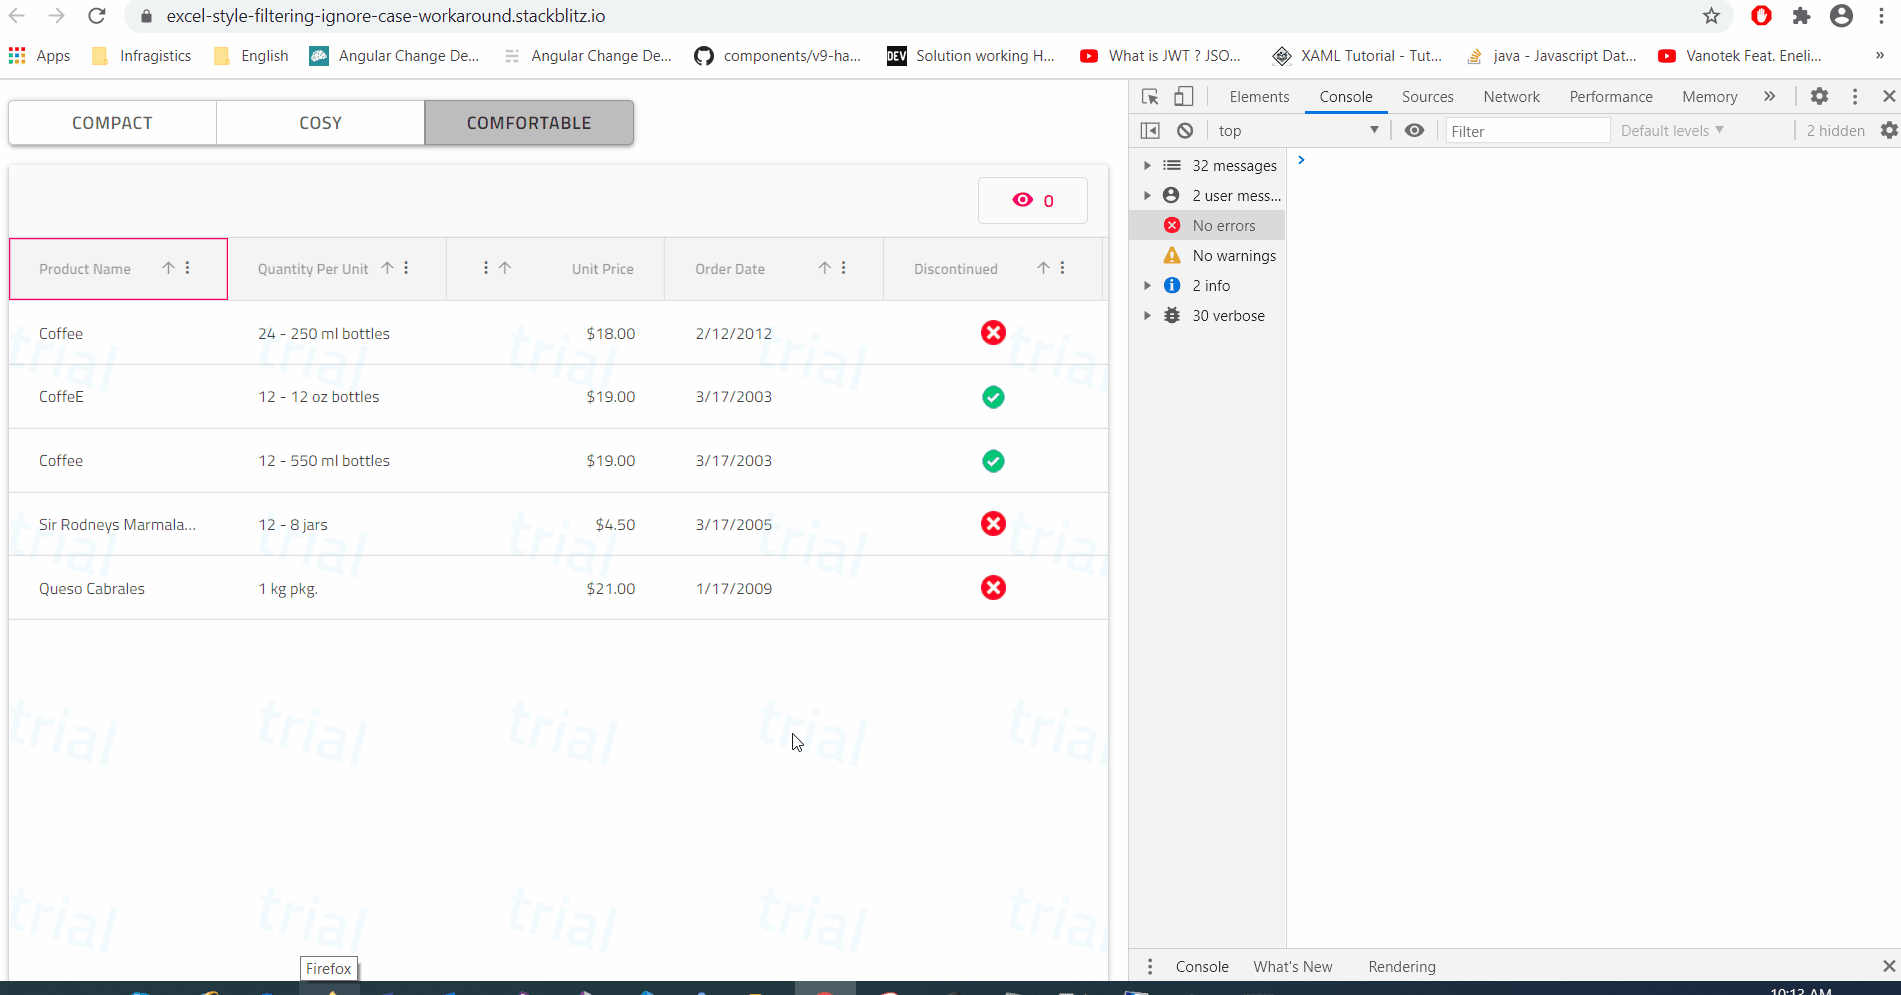1901x995 pixels.
Task: Click the console prompt chevron
Action: 1301,160
